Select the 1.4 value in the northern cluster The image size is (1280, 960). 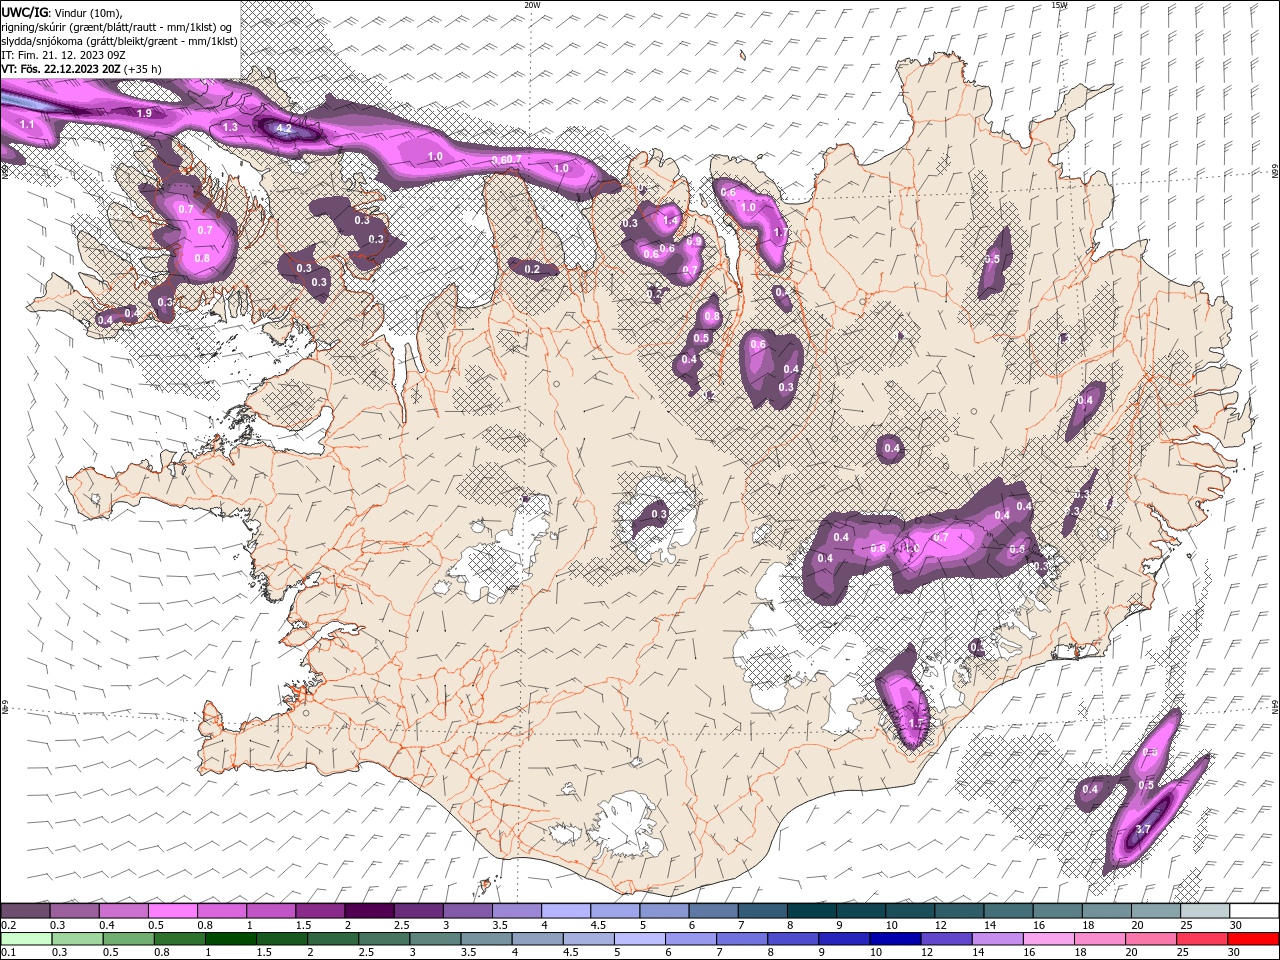pyautogui.click(x=670, y=220)
